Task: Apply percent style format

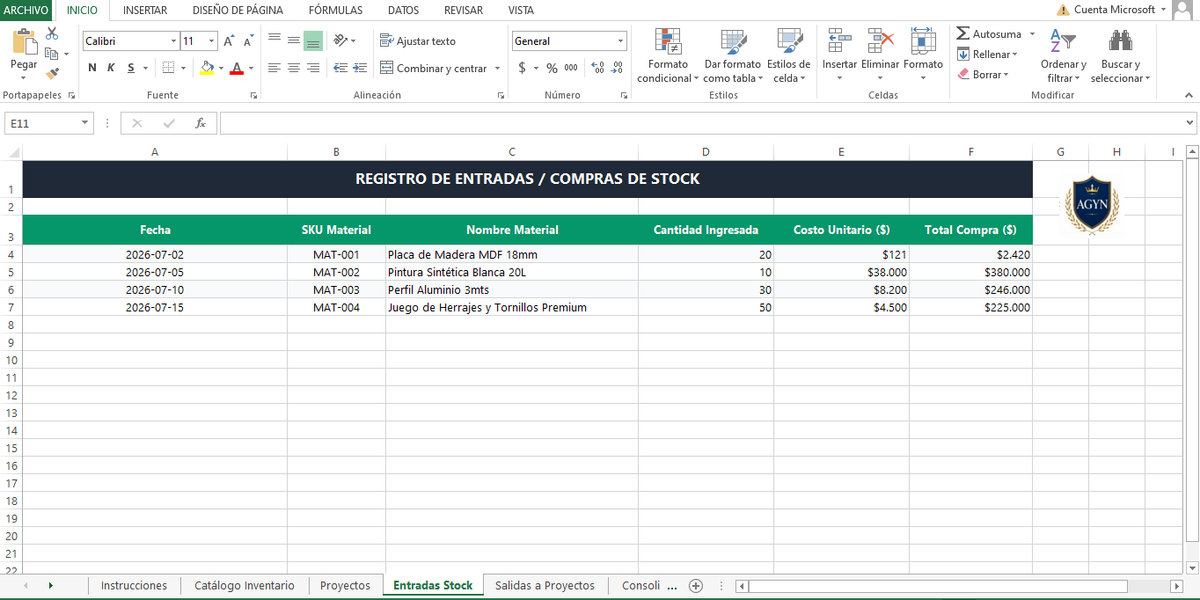Action: (552, 68)
